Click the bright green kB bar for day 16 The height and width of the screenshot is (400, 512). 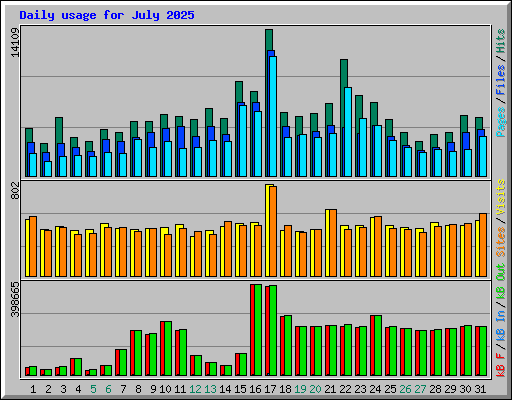click(258, 330)
